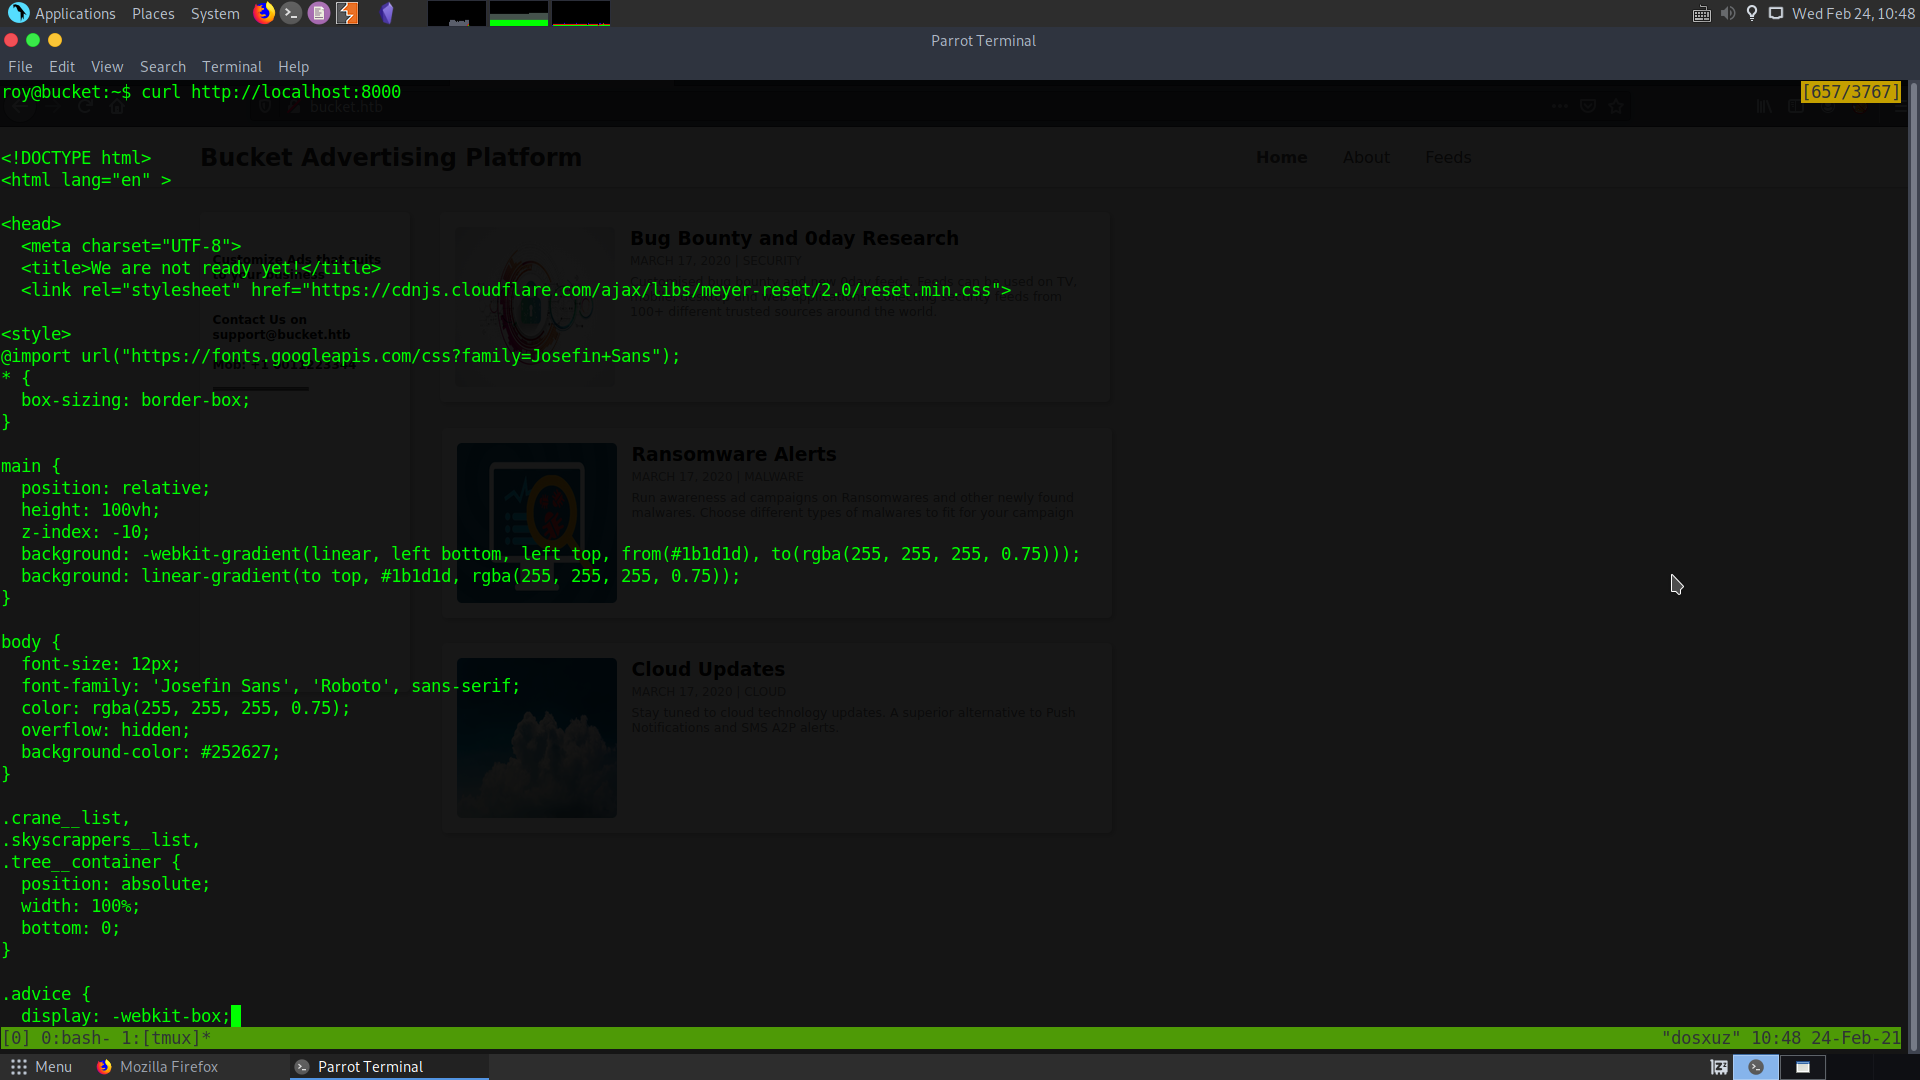Click the lightbulb tray icon
Screen dimensions: 1920x1080
[x=1752, y=13]
